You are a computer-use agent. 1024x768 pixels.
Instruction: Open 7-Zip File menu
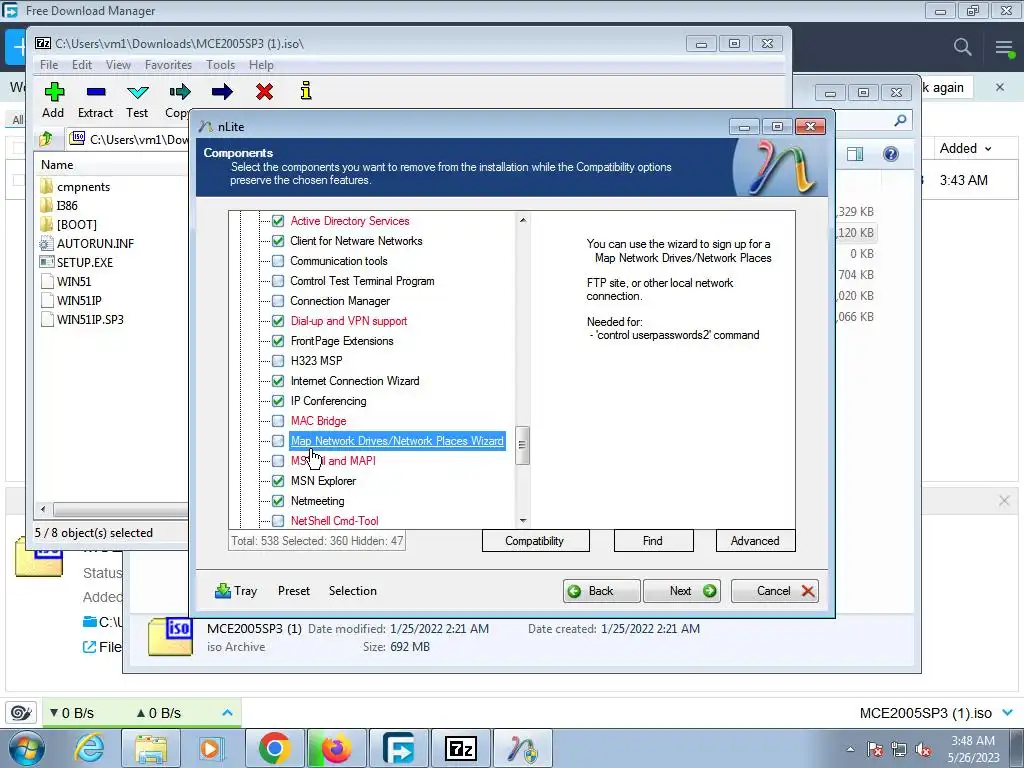(x=49, y=65)
